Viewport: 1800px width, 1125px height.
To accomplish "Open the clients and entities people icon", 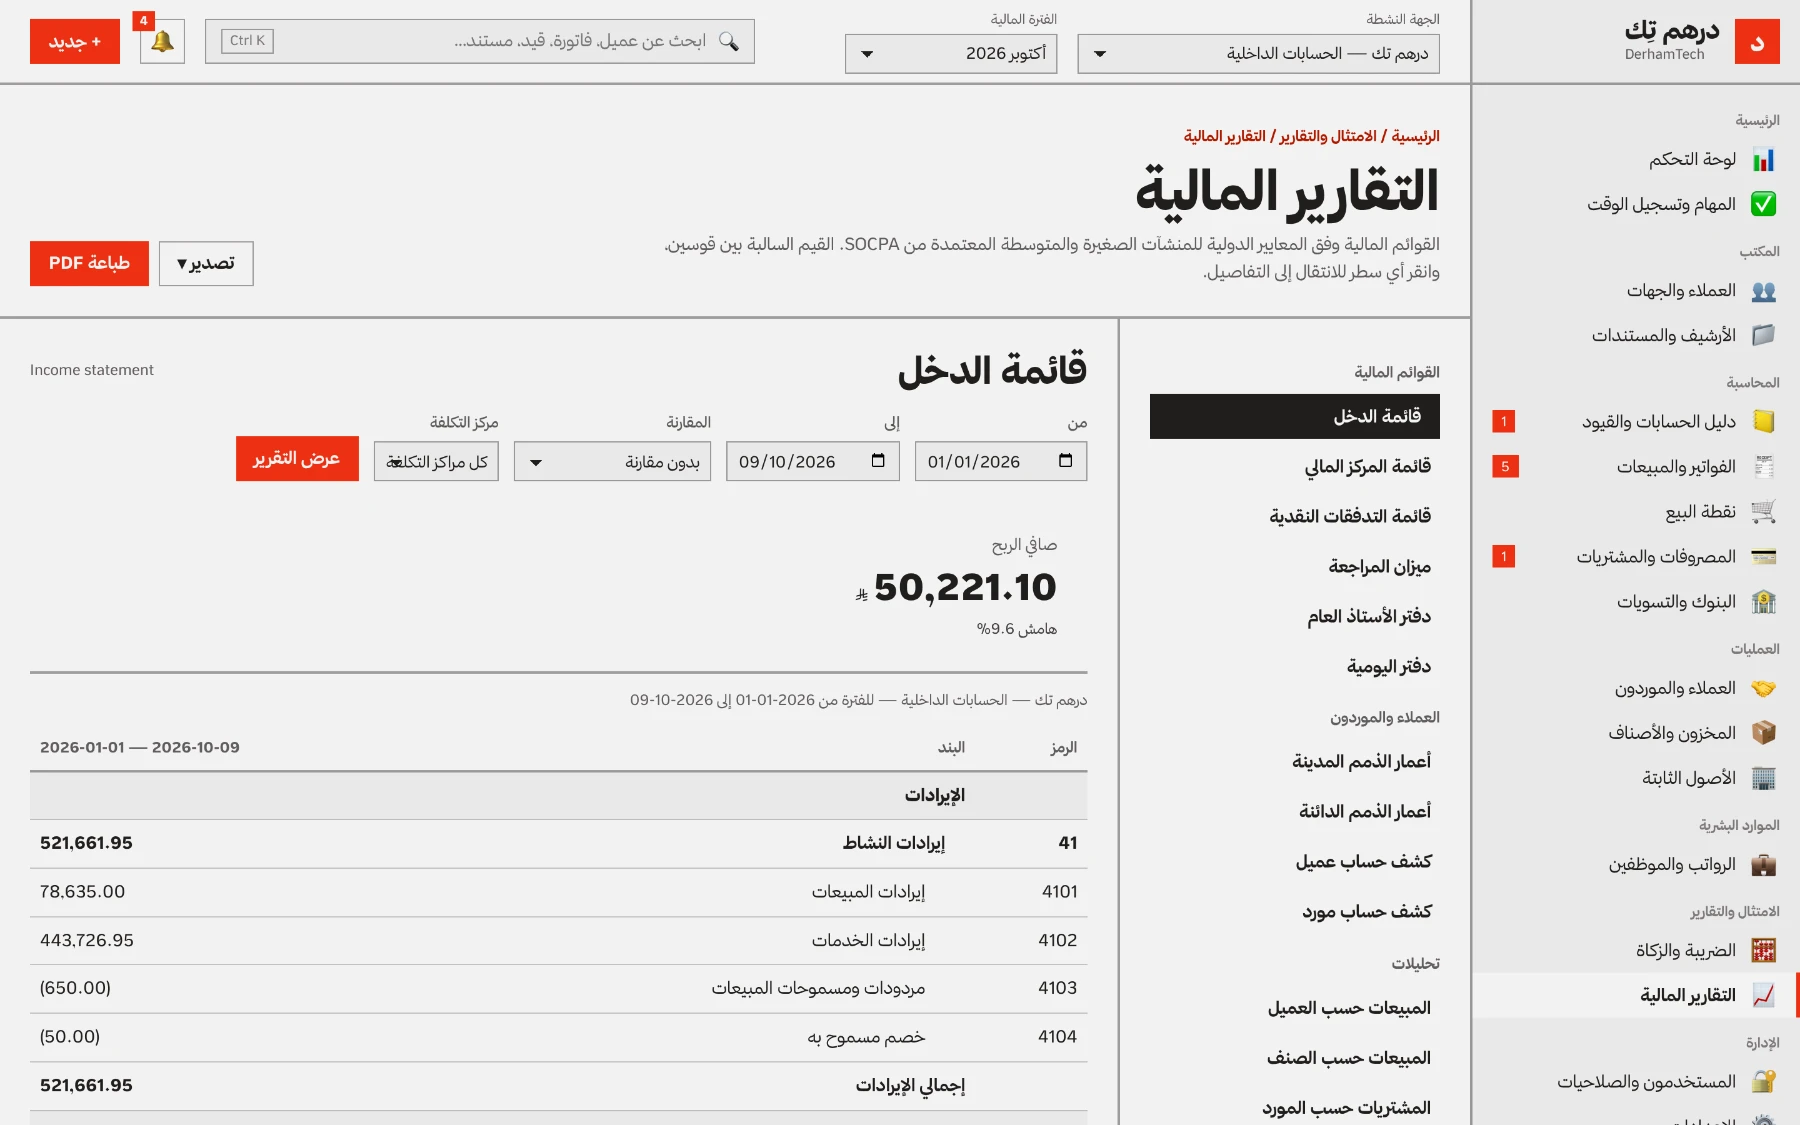I will [x=1763, y=291].
